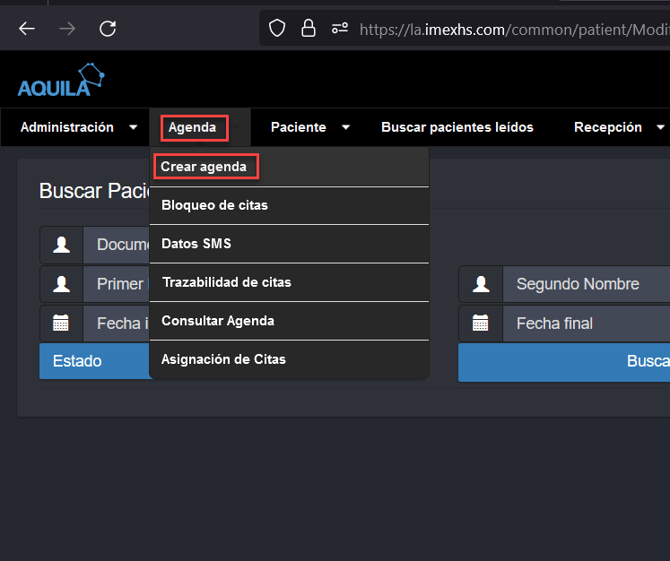Click the browser back arrow
The height and width of the screenshot is (561, 670).
tap(27, 28)
